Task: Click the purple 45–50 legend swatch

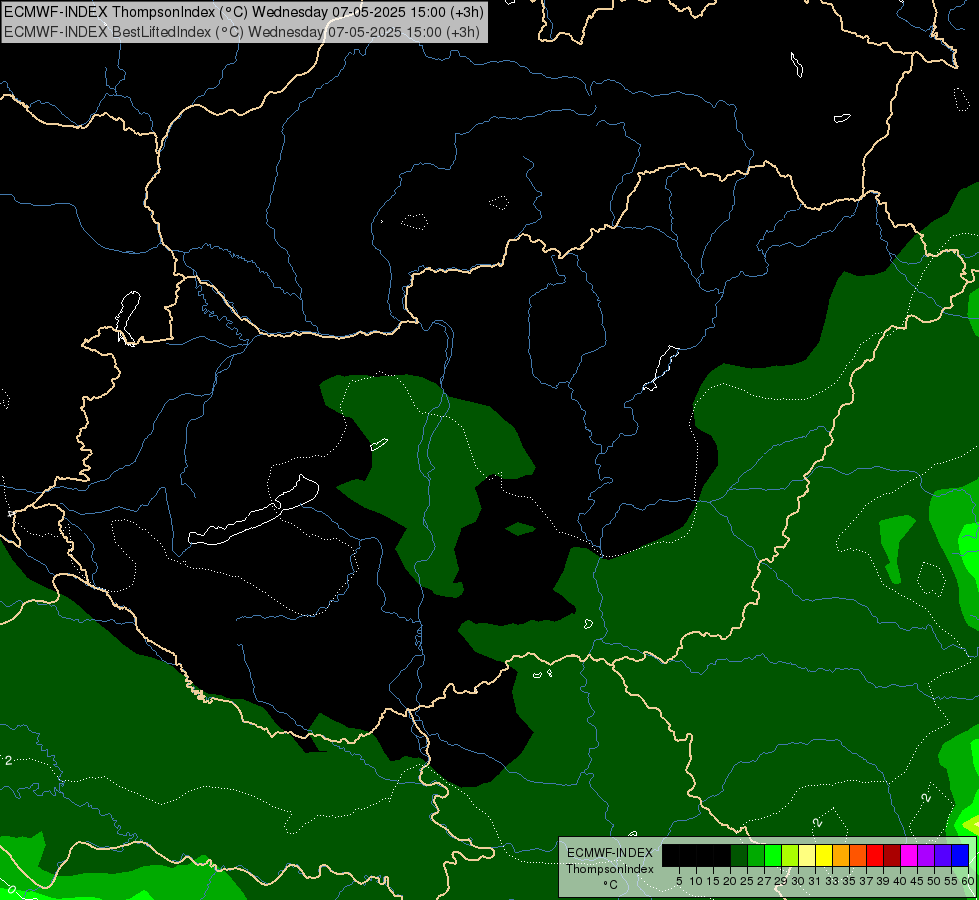Action: tap(926, 856)
